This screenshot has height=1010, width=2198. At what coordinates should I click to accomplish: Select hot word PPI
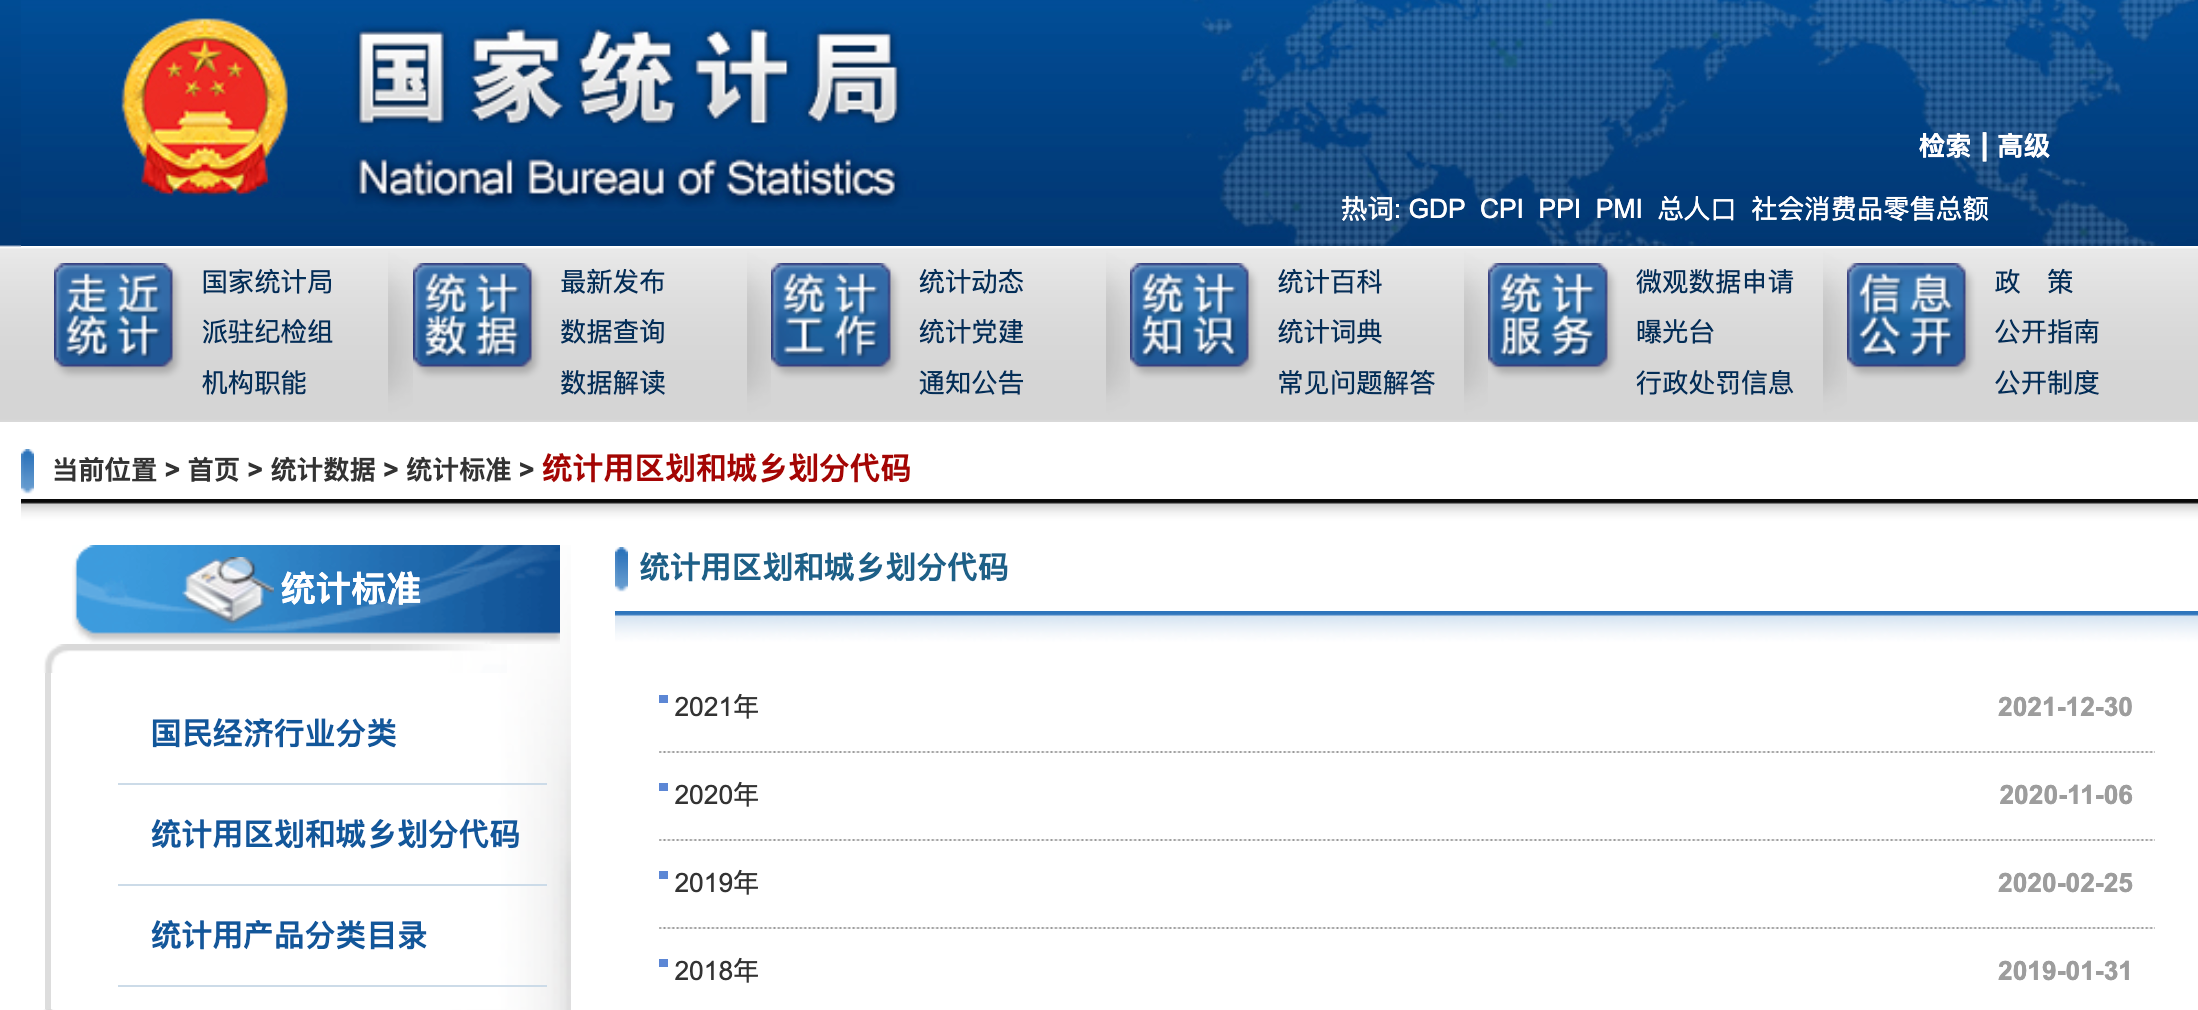click(x=1559, y=209)
